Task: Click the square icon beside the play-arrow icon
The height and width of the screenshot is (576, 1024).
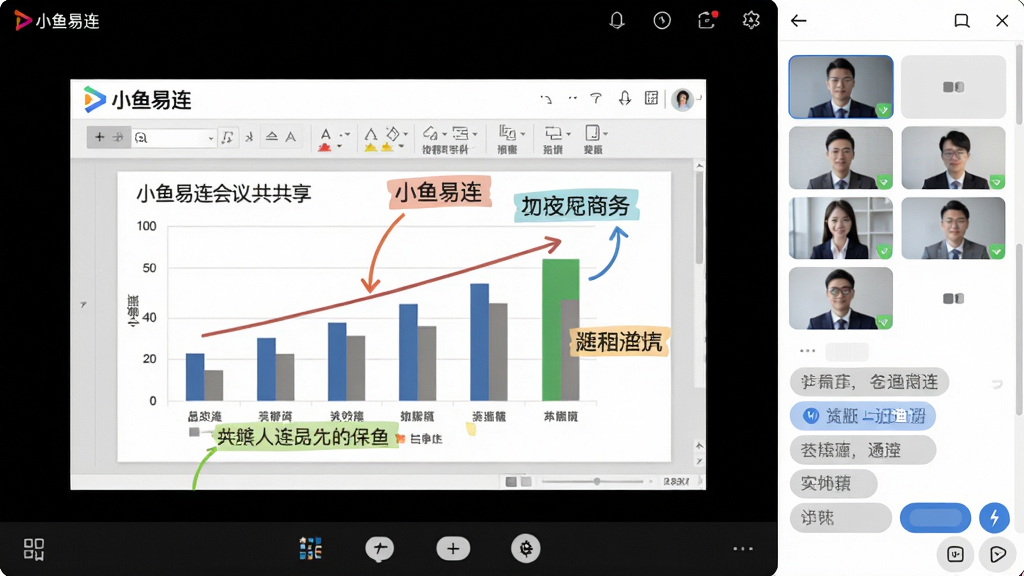Action: click(x=955, y=554)
